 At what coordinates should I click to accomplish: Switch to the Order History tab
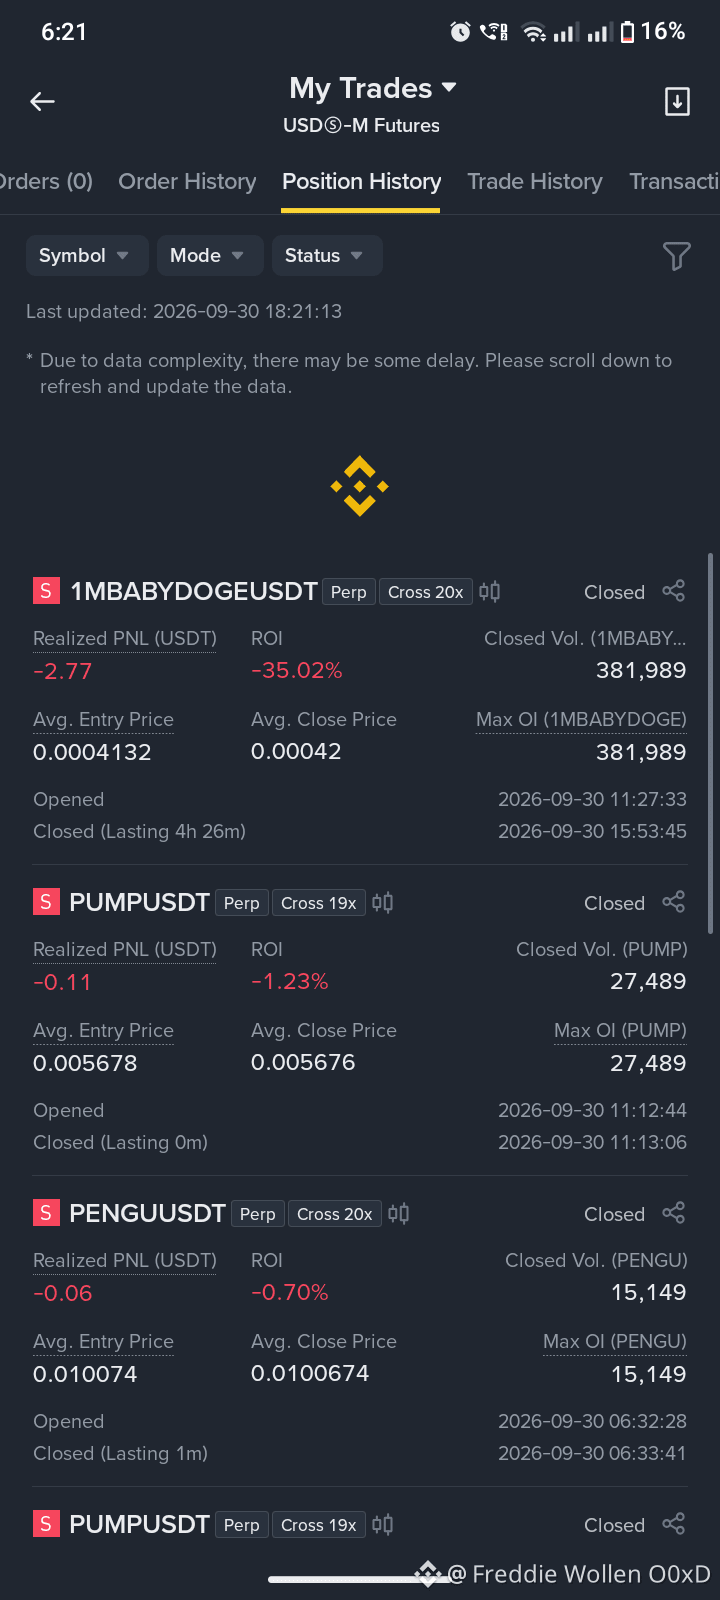tap(187, 181)
